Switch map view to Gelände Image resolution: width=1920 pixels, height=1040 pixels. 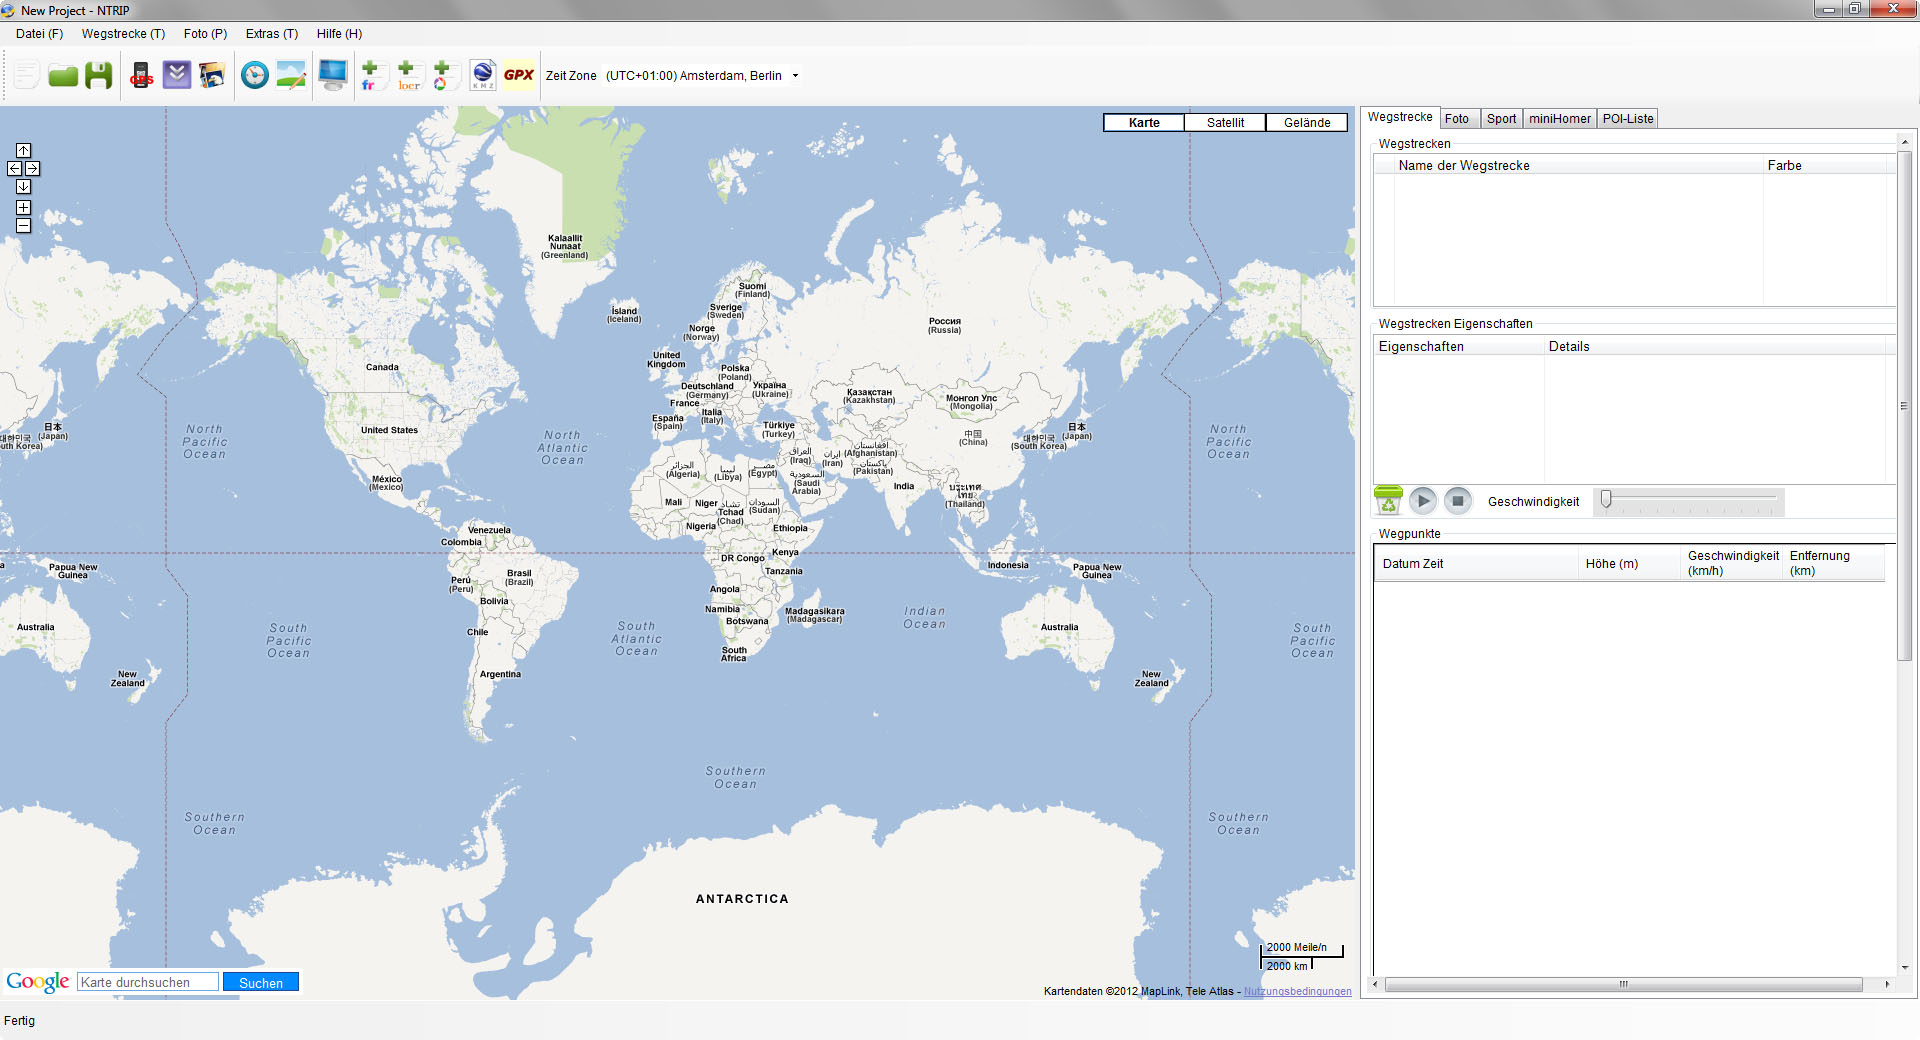point(1307,123)
